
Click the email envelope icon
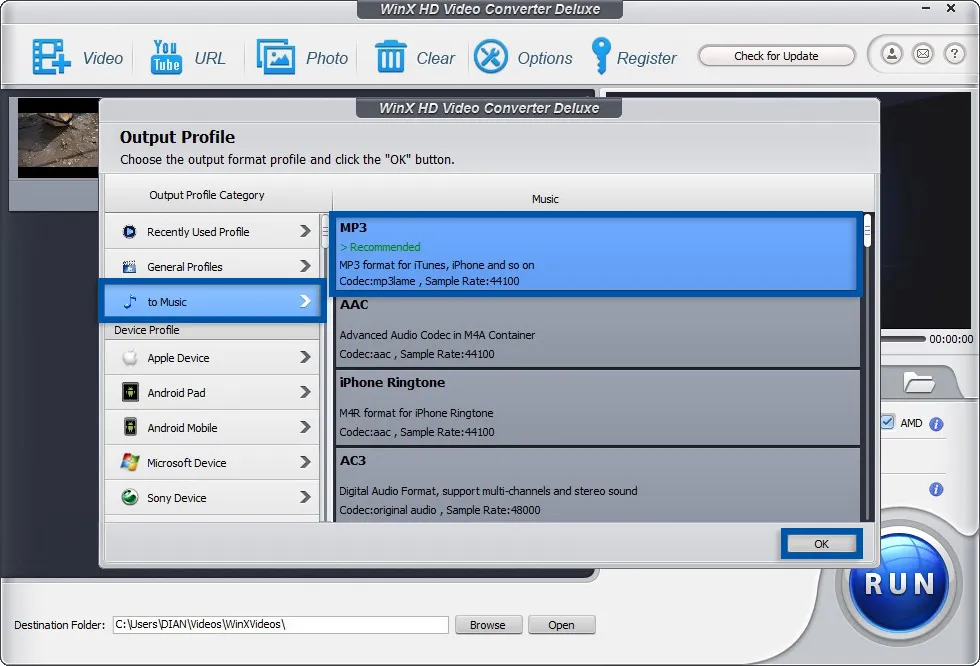tap(923, 54)
